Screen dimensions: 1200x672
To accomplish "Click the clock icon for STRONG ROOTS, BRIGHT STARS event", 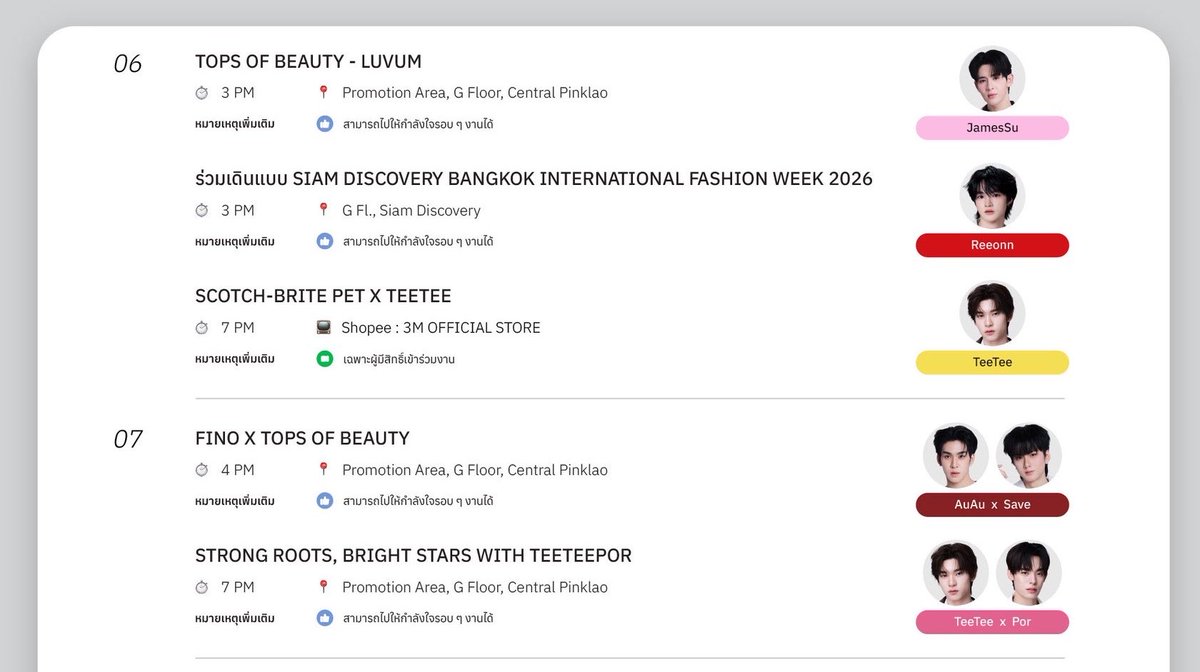I will (x=202, y=587).
